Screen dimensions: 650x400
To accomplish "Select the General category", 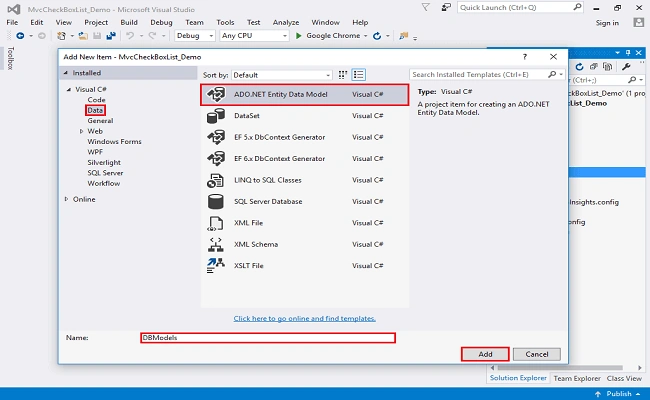I will tap(100, 121).
